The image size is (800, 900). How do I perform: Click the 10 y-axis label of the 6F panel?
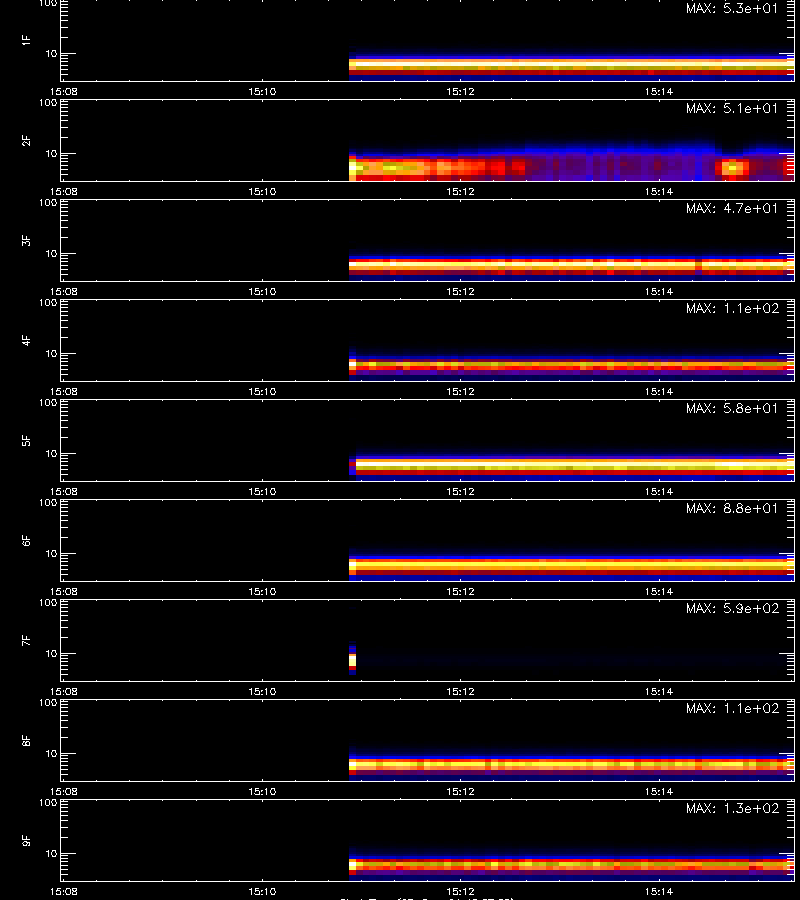click(52, 553)
